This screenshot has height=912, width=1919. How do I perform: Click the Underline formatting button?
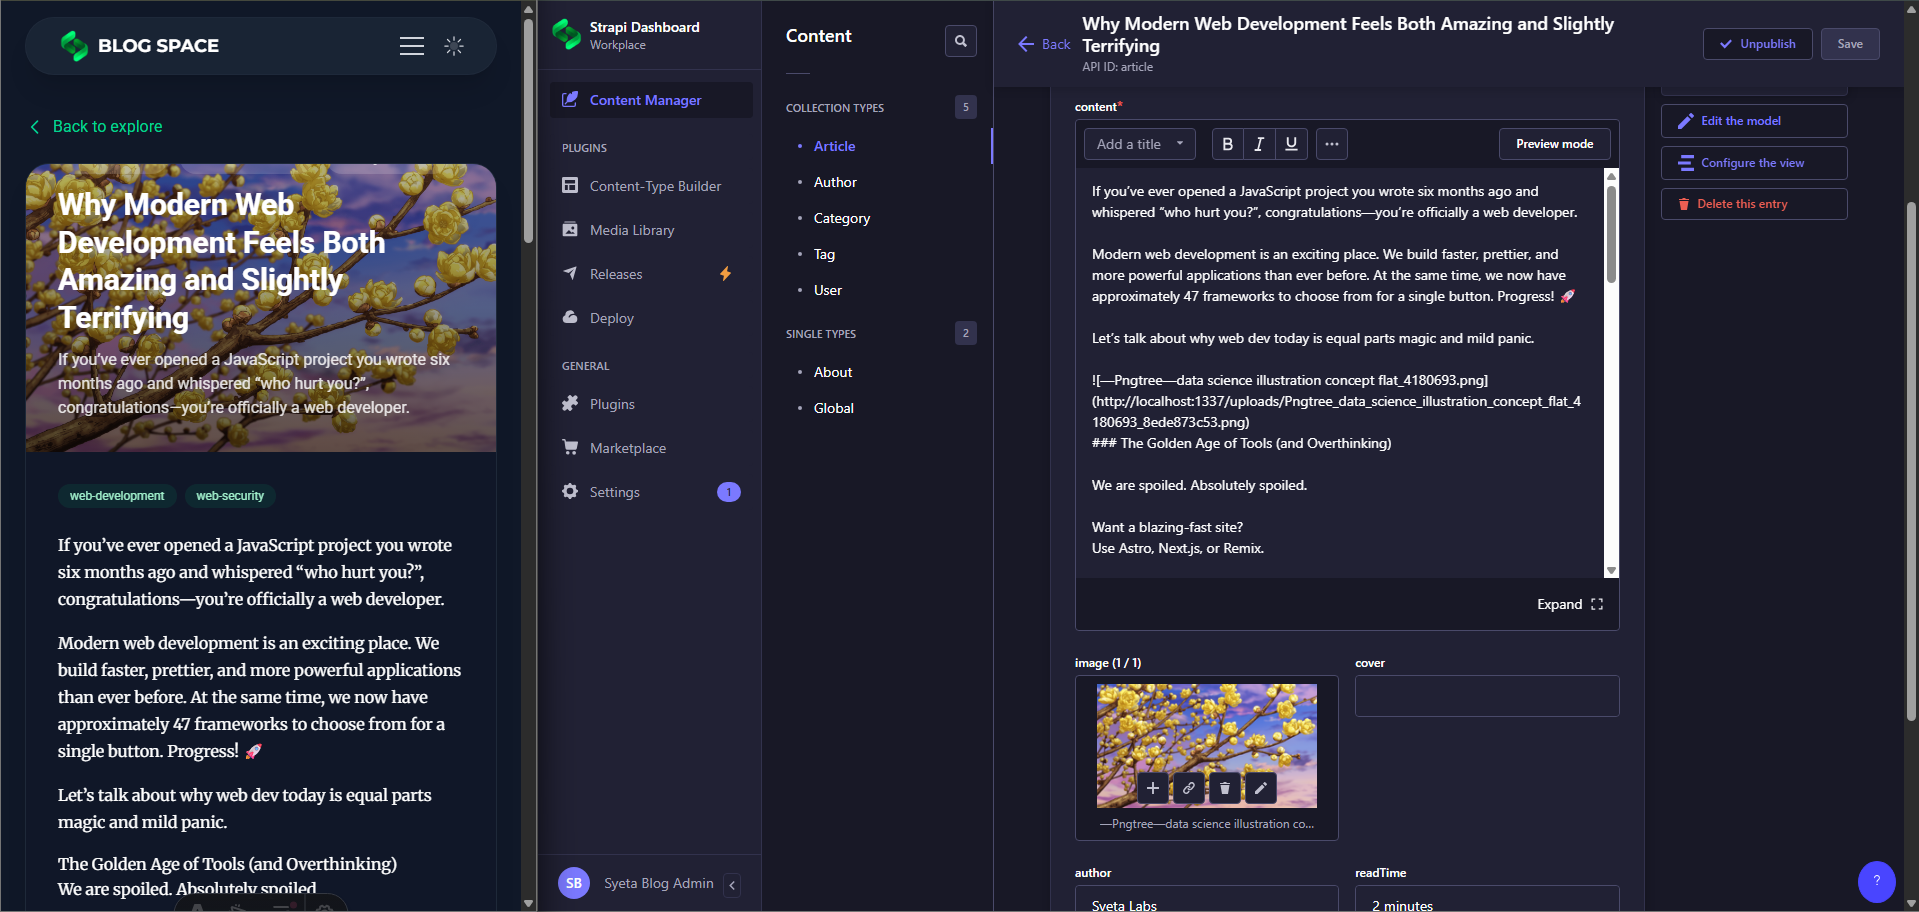(x=1291, y=144)
